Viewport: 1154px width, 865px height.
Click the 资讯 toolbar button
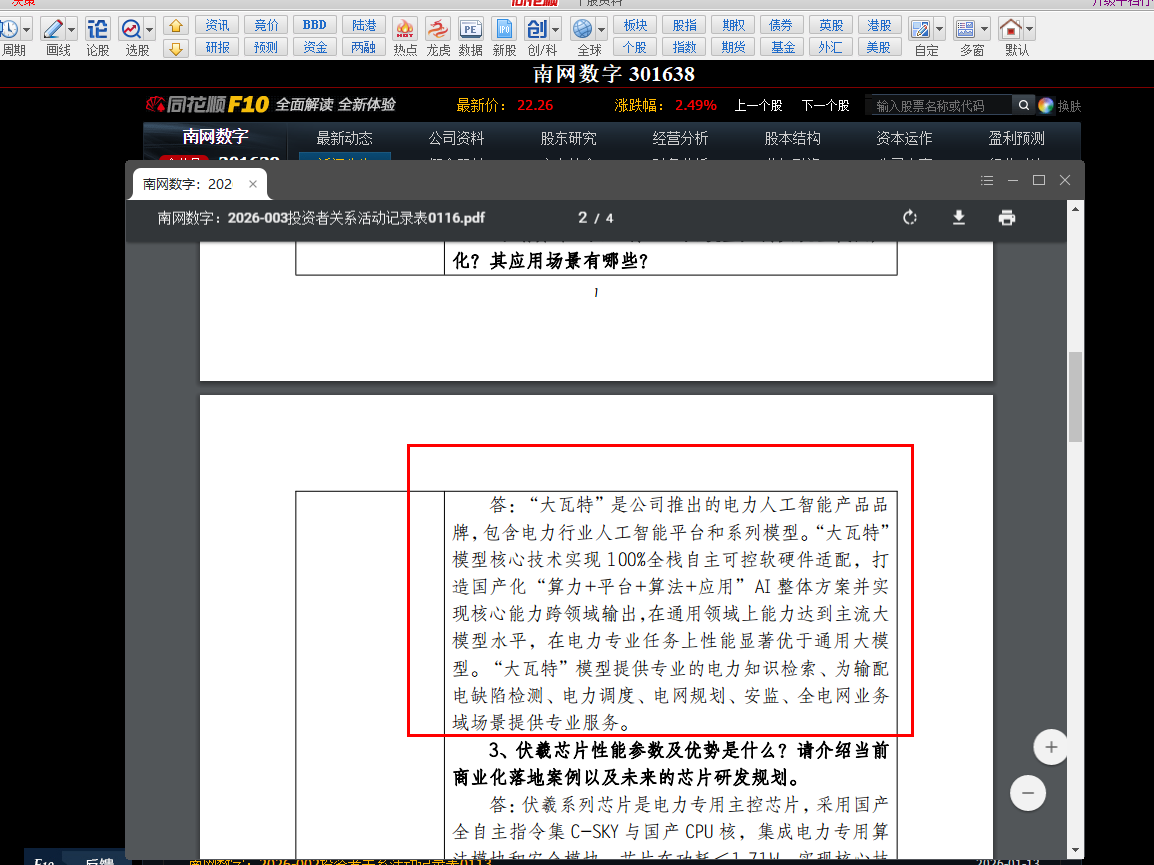[217, 25]
